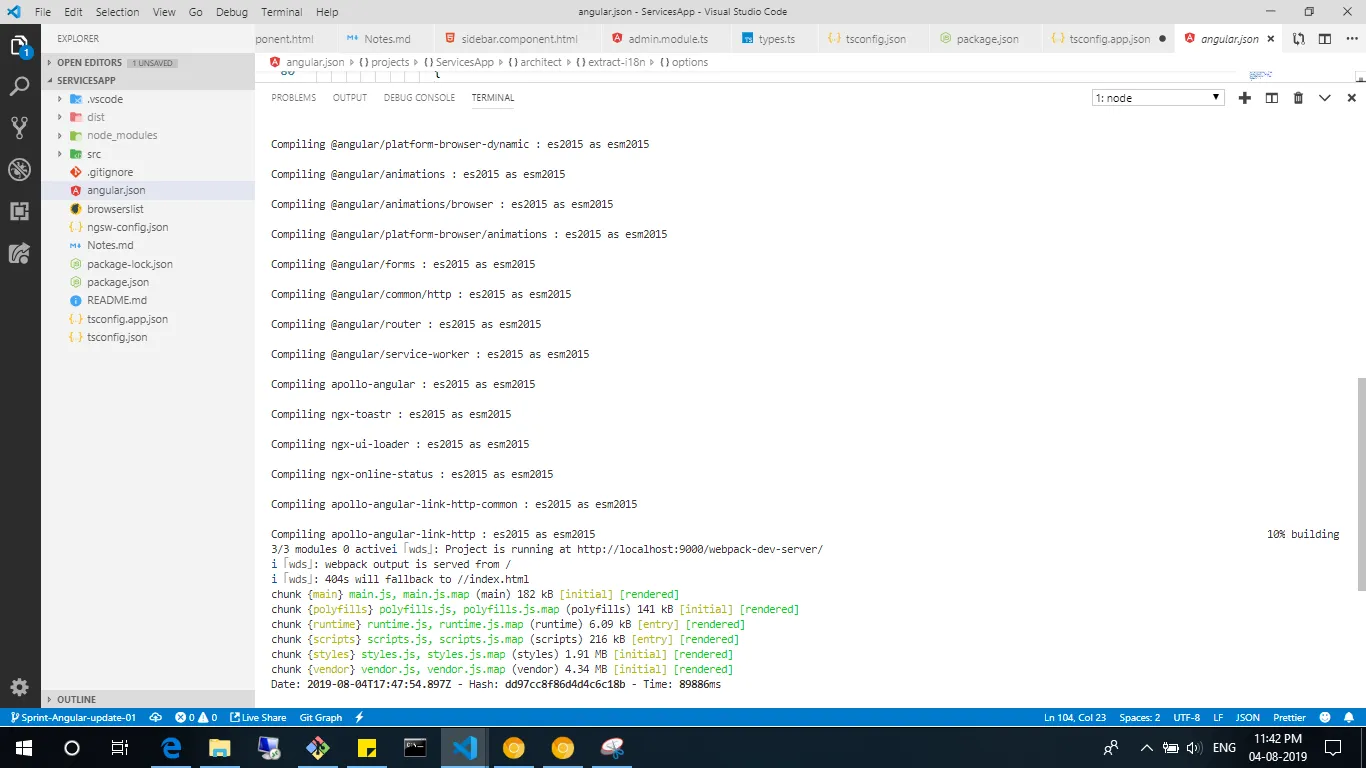Open the terminal selector dropdown '1: node'
1366x768 pixels.
click(1158, 98)
